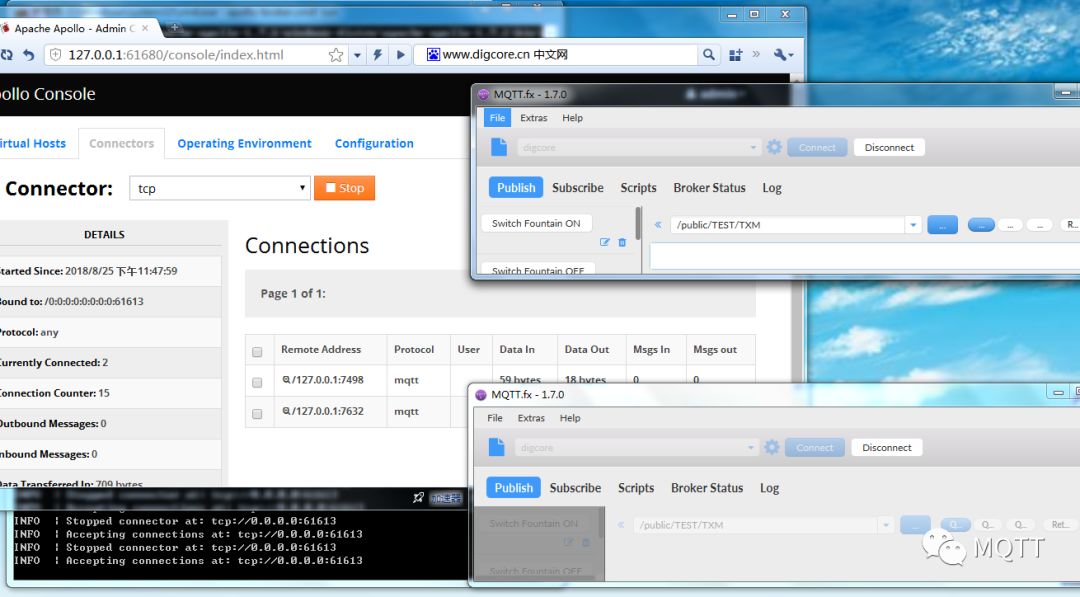The width and height of the screenshot is (1080, 597).
Task: Open the gear settings icon in lower MQTT.fx
Action: click(771, 447)
